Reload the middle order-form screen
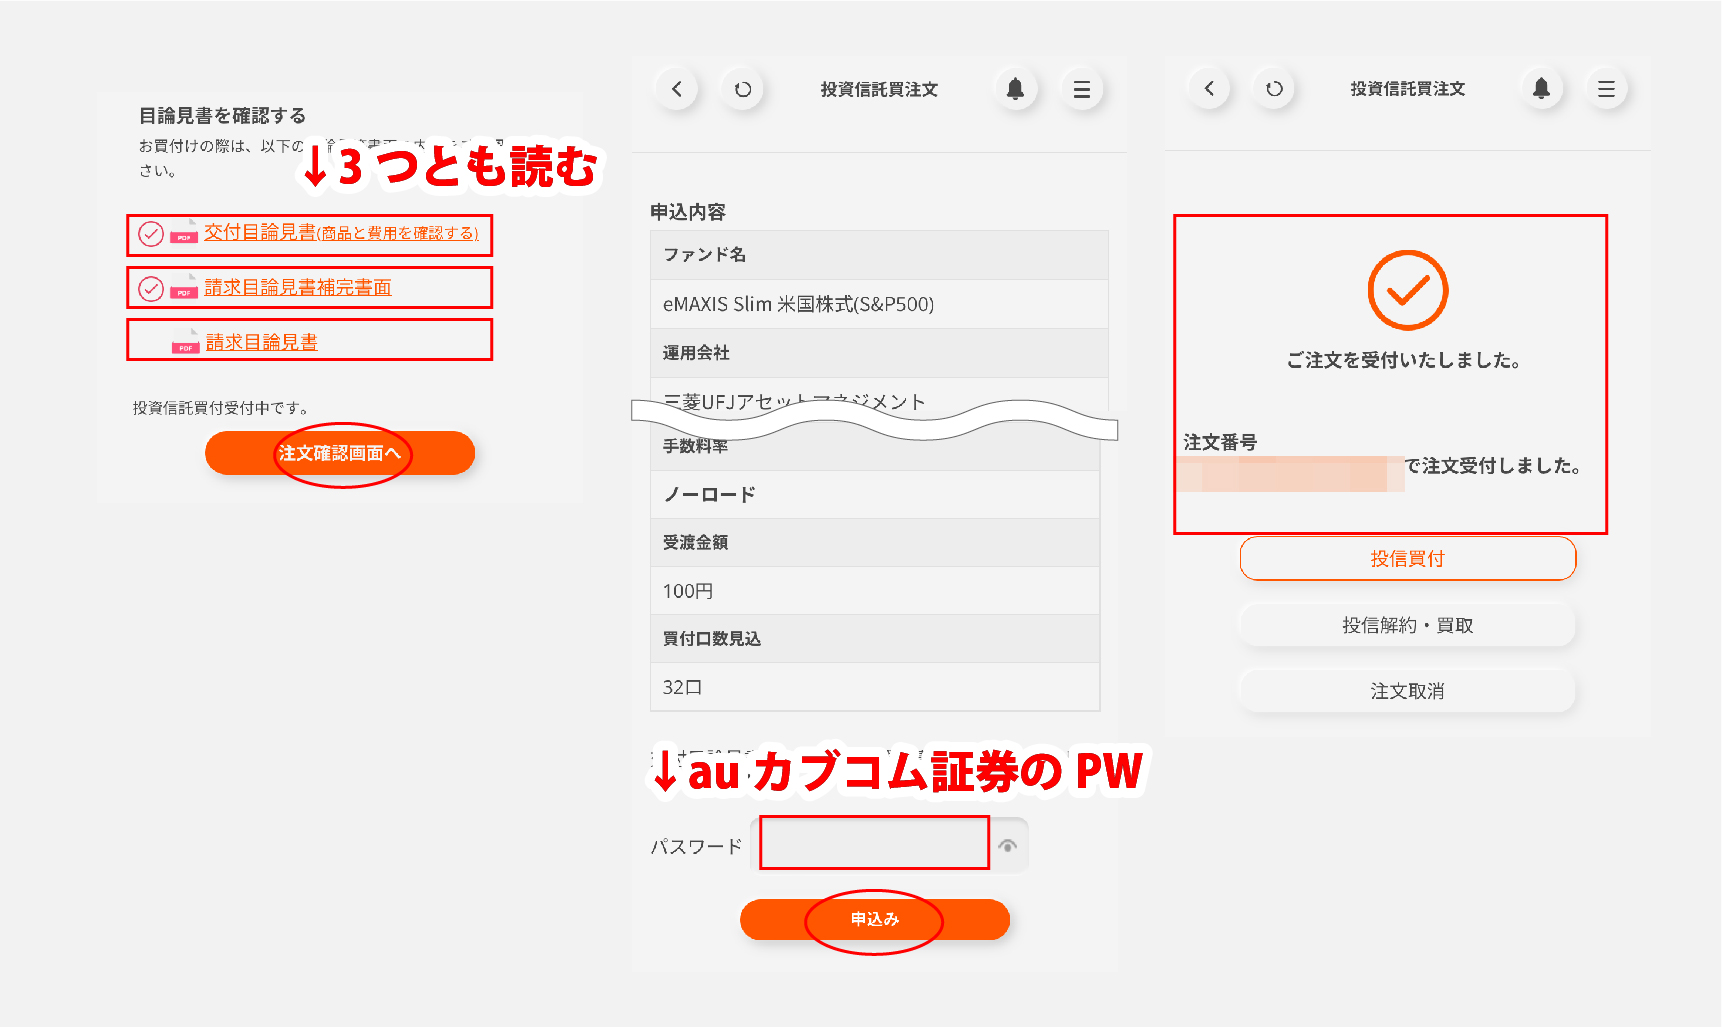 tap(742, 89)
